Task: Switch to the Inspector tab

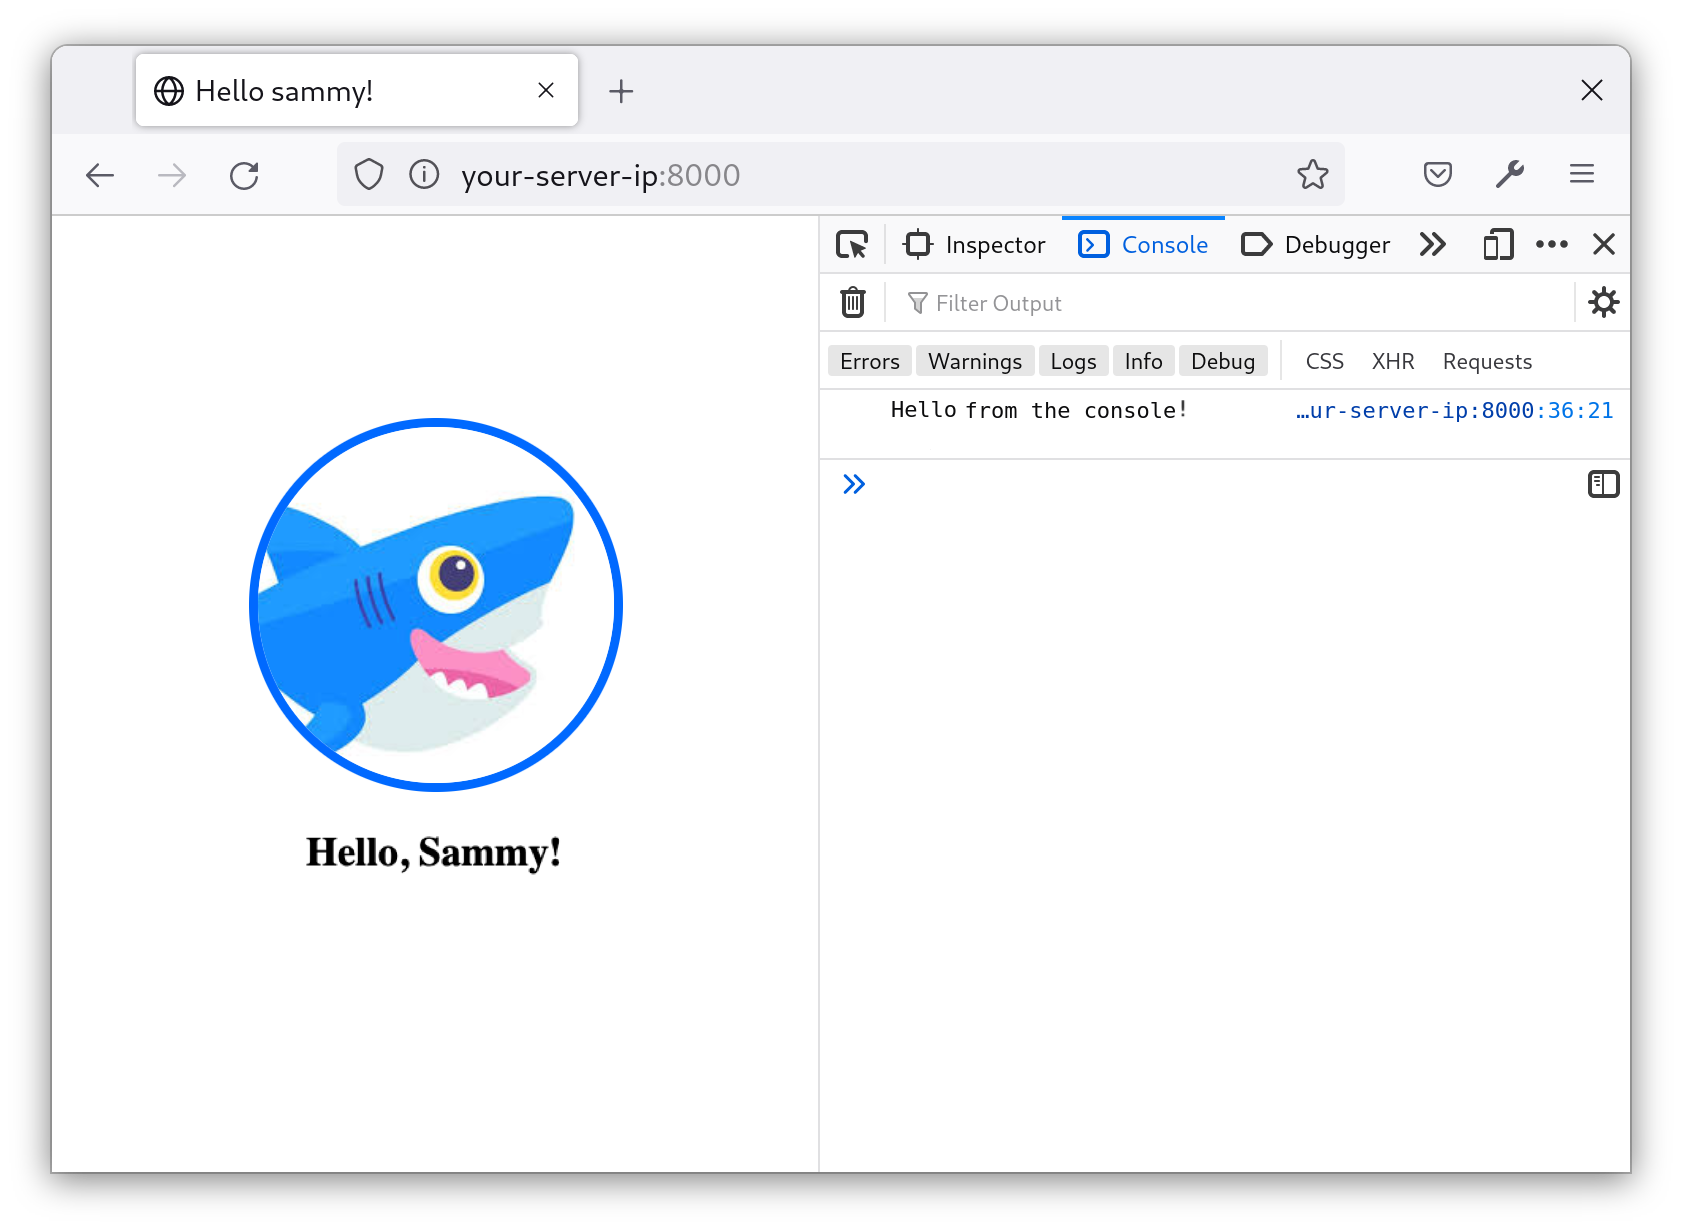Action: (x=974, y=245)
